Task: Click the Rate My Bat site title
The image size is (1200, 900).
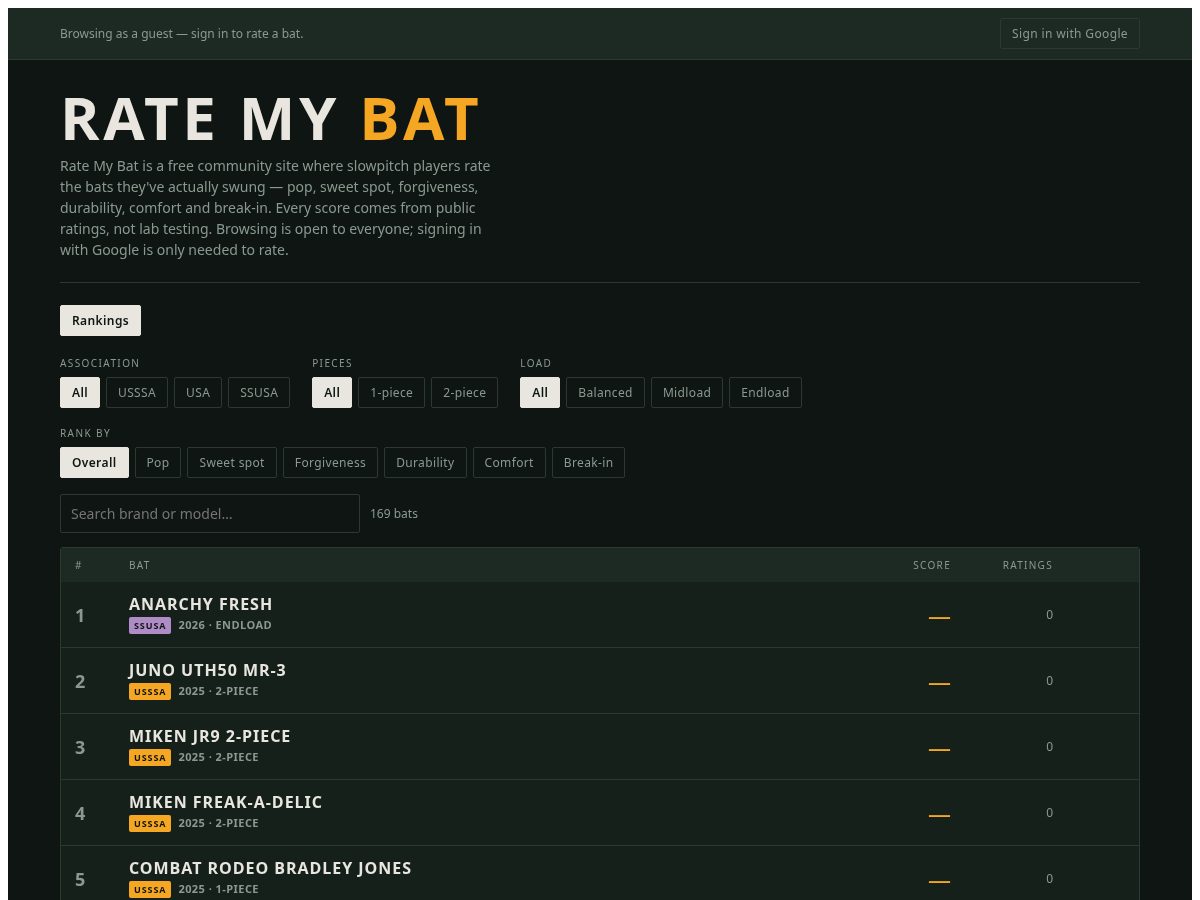Action: tap(271, 119)
